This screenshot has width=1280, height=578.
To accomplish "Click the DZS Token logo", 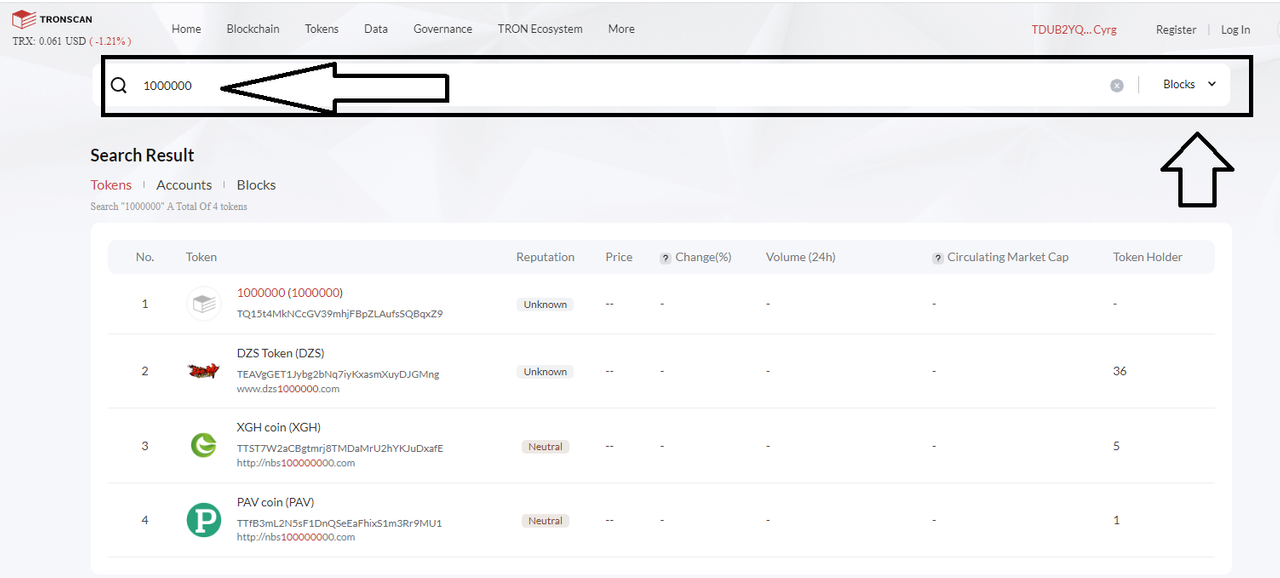I will (x=204, y=371).
